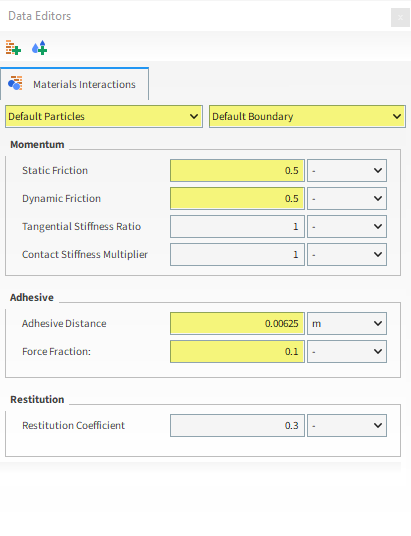411x536 pixels.
Task: Select the Tangential Stiffness Ratio input
Action: click(237, 226)
